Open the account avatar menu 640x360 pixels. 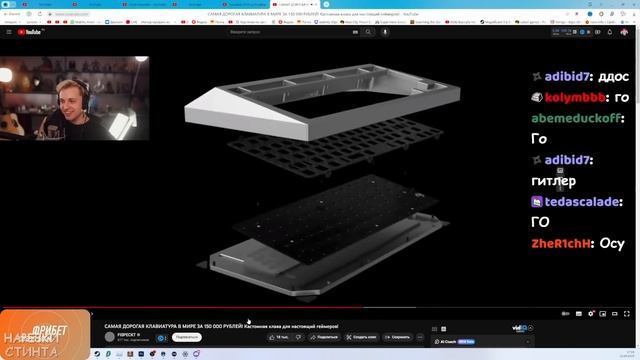point(624,32)
